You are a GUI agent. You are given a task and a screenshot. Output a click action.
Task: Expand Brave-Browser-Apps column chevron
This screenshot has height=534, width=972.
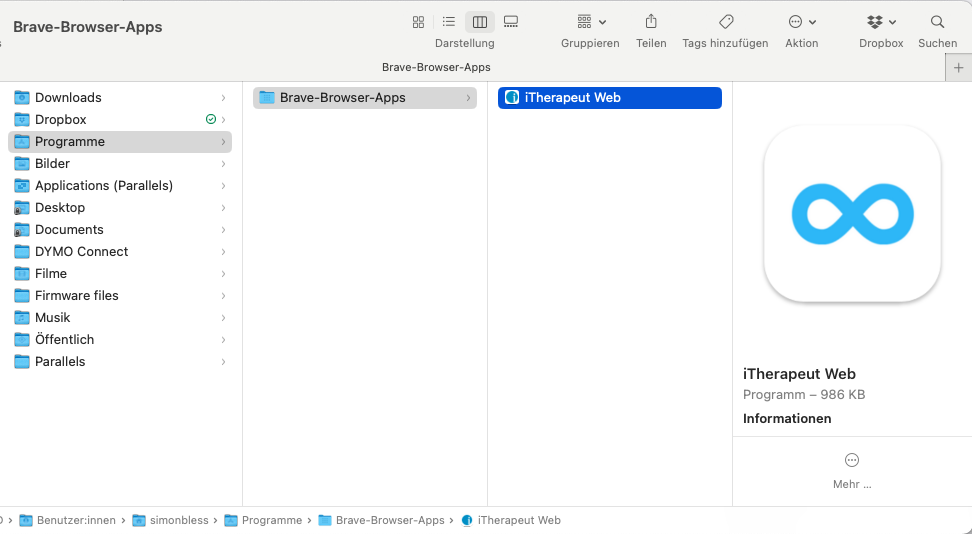(468, 98)
